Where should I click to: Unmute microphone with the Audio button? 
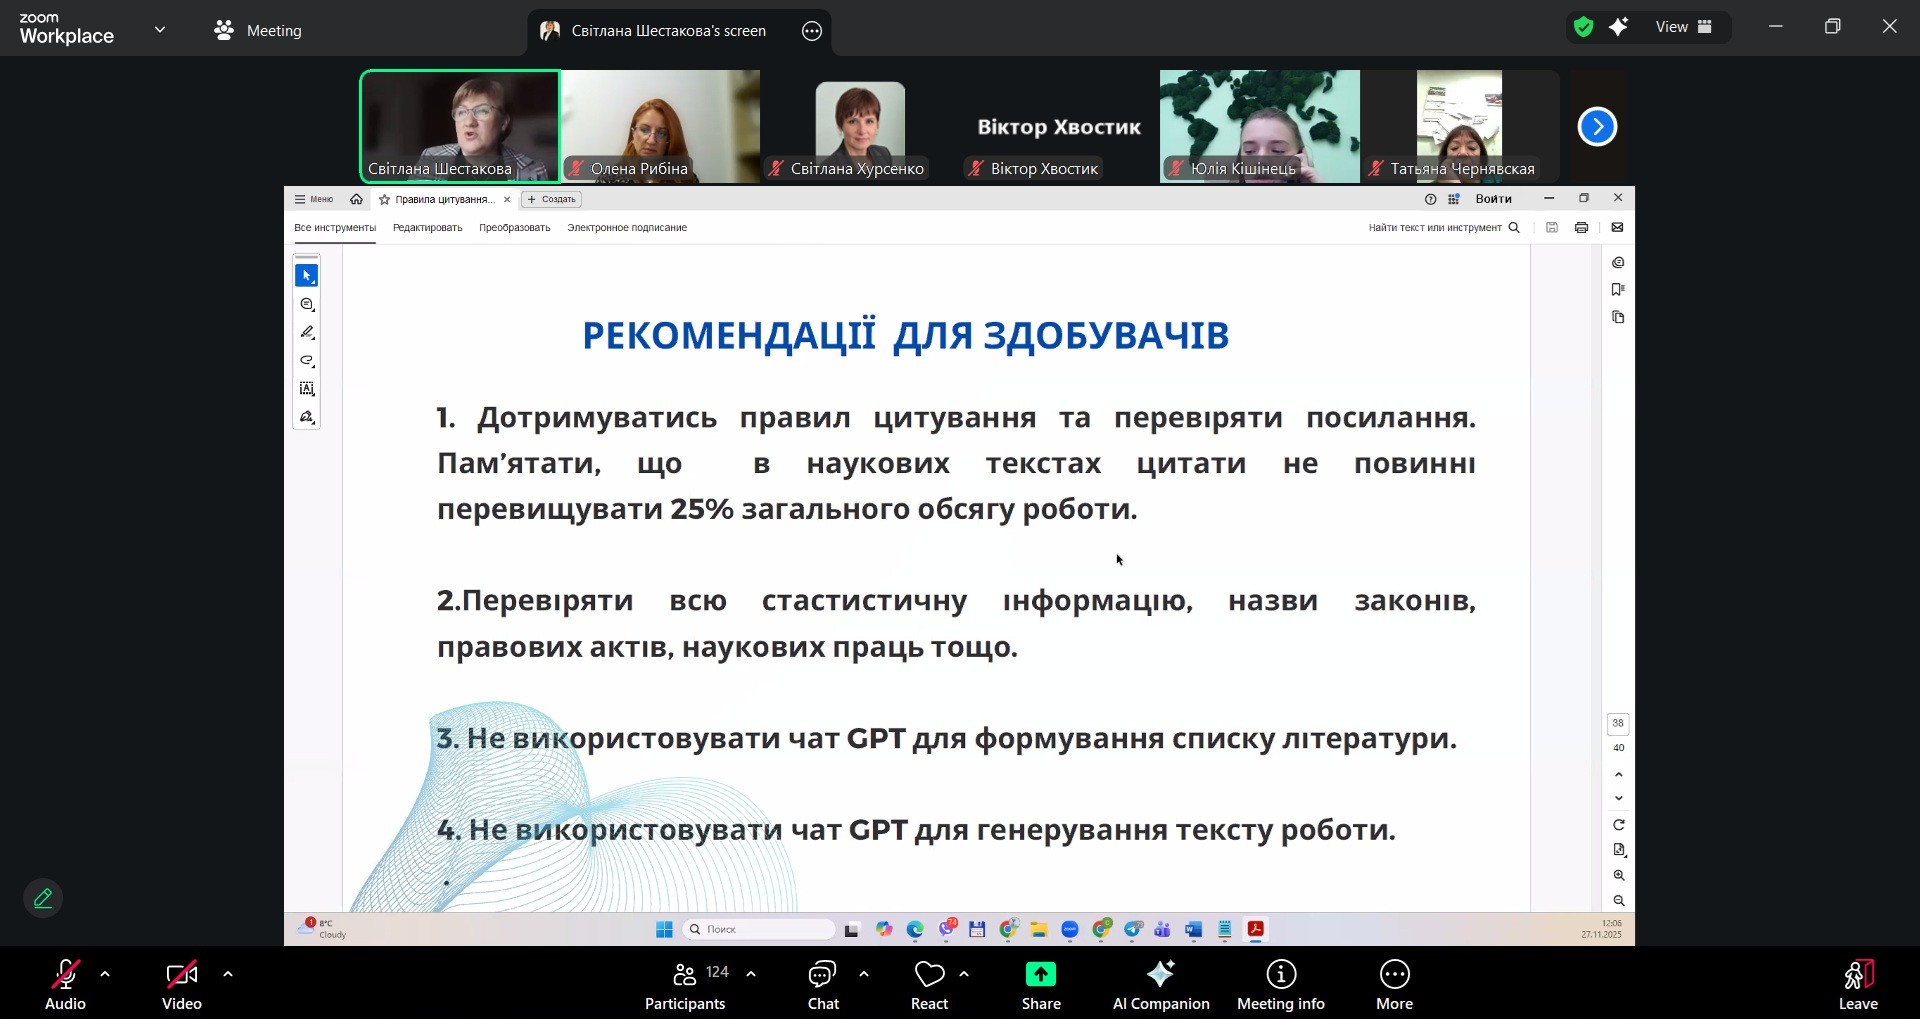65,984
